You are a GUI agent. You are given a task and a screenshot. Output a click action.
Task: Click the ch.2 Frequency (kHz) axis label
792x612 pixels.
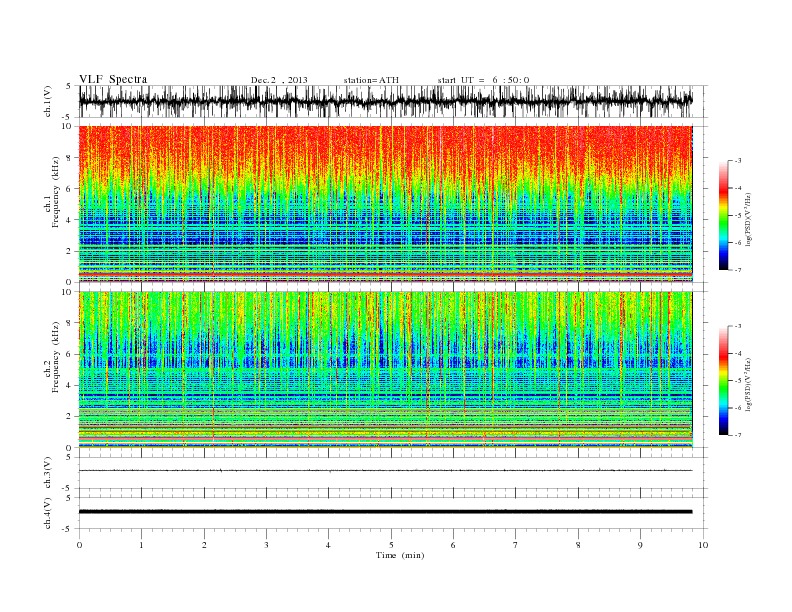(52, 356)
